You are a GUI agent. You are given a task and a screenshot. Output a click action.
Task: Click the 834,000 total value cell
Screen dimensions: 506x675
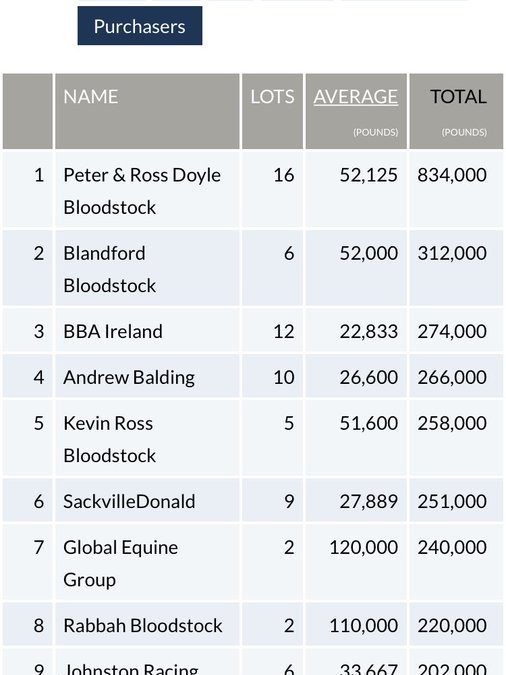click(x=452, y=175)
